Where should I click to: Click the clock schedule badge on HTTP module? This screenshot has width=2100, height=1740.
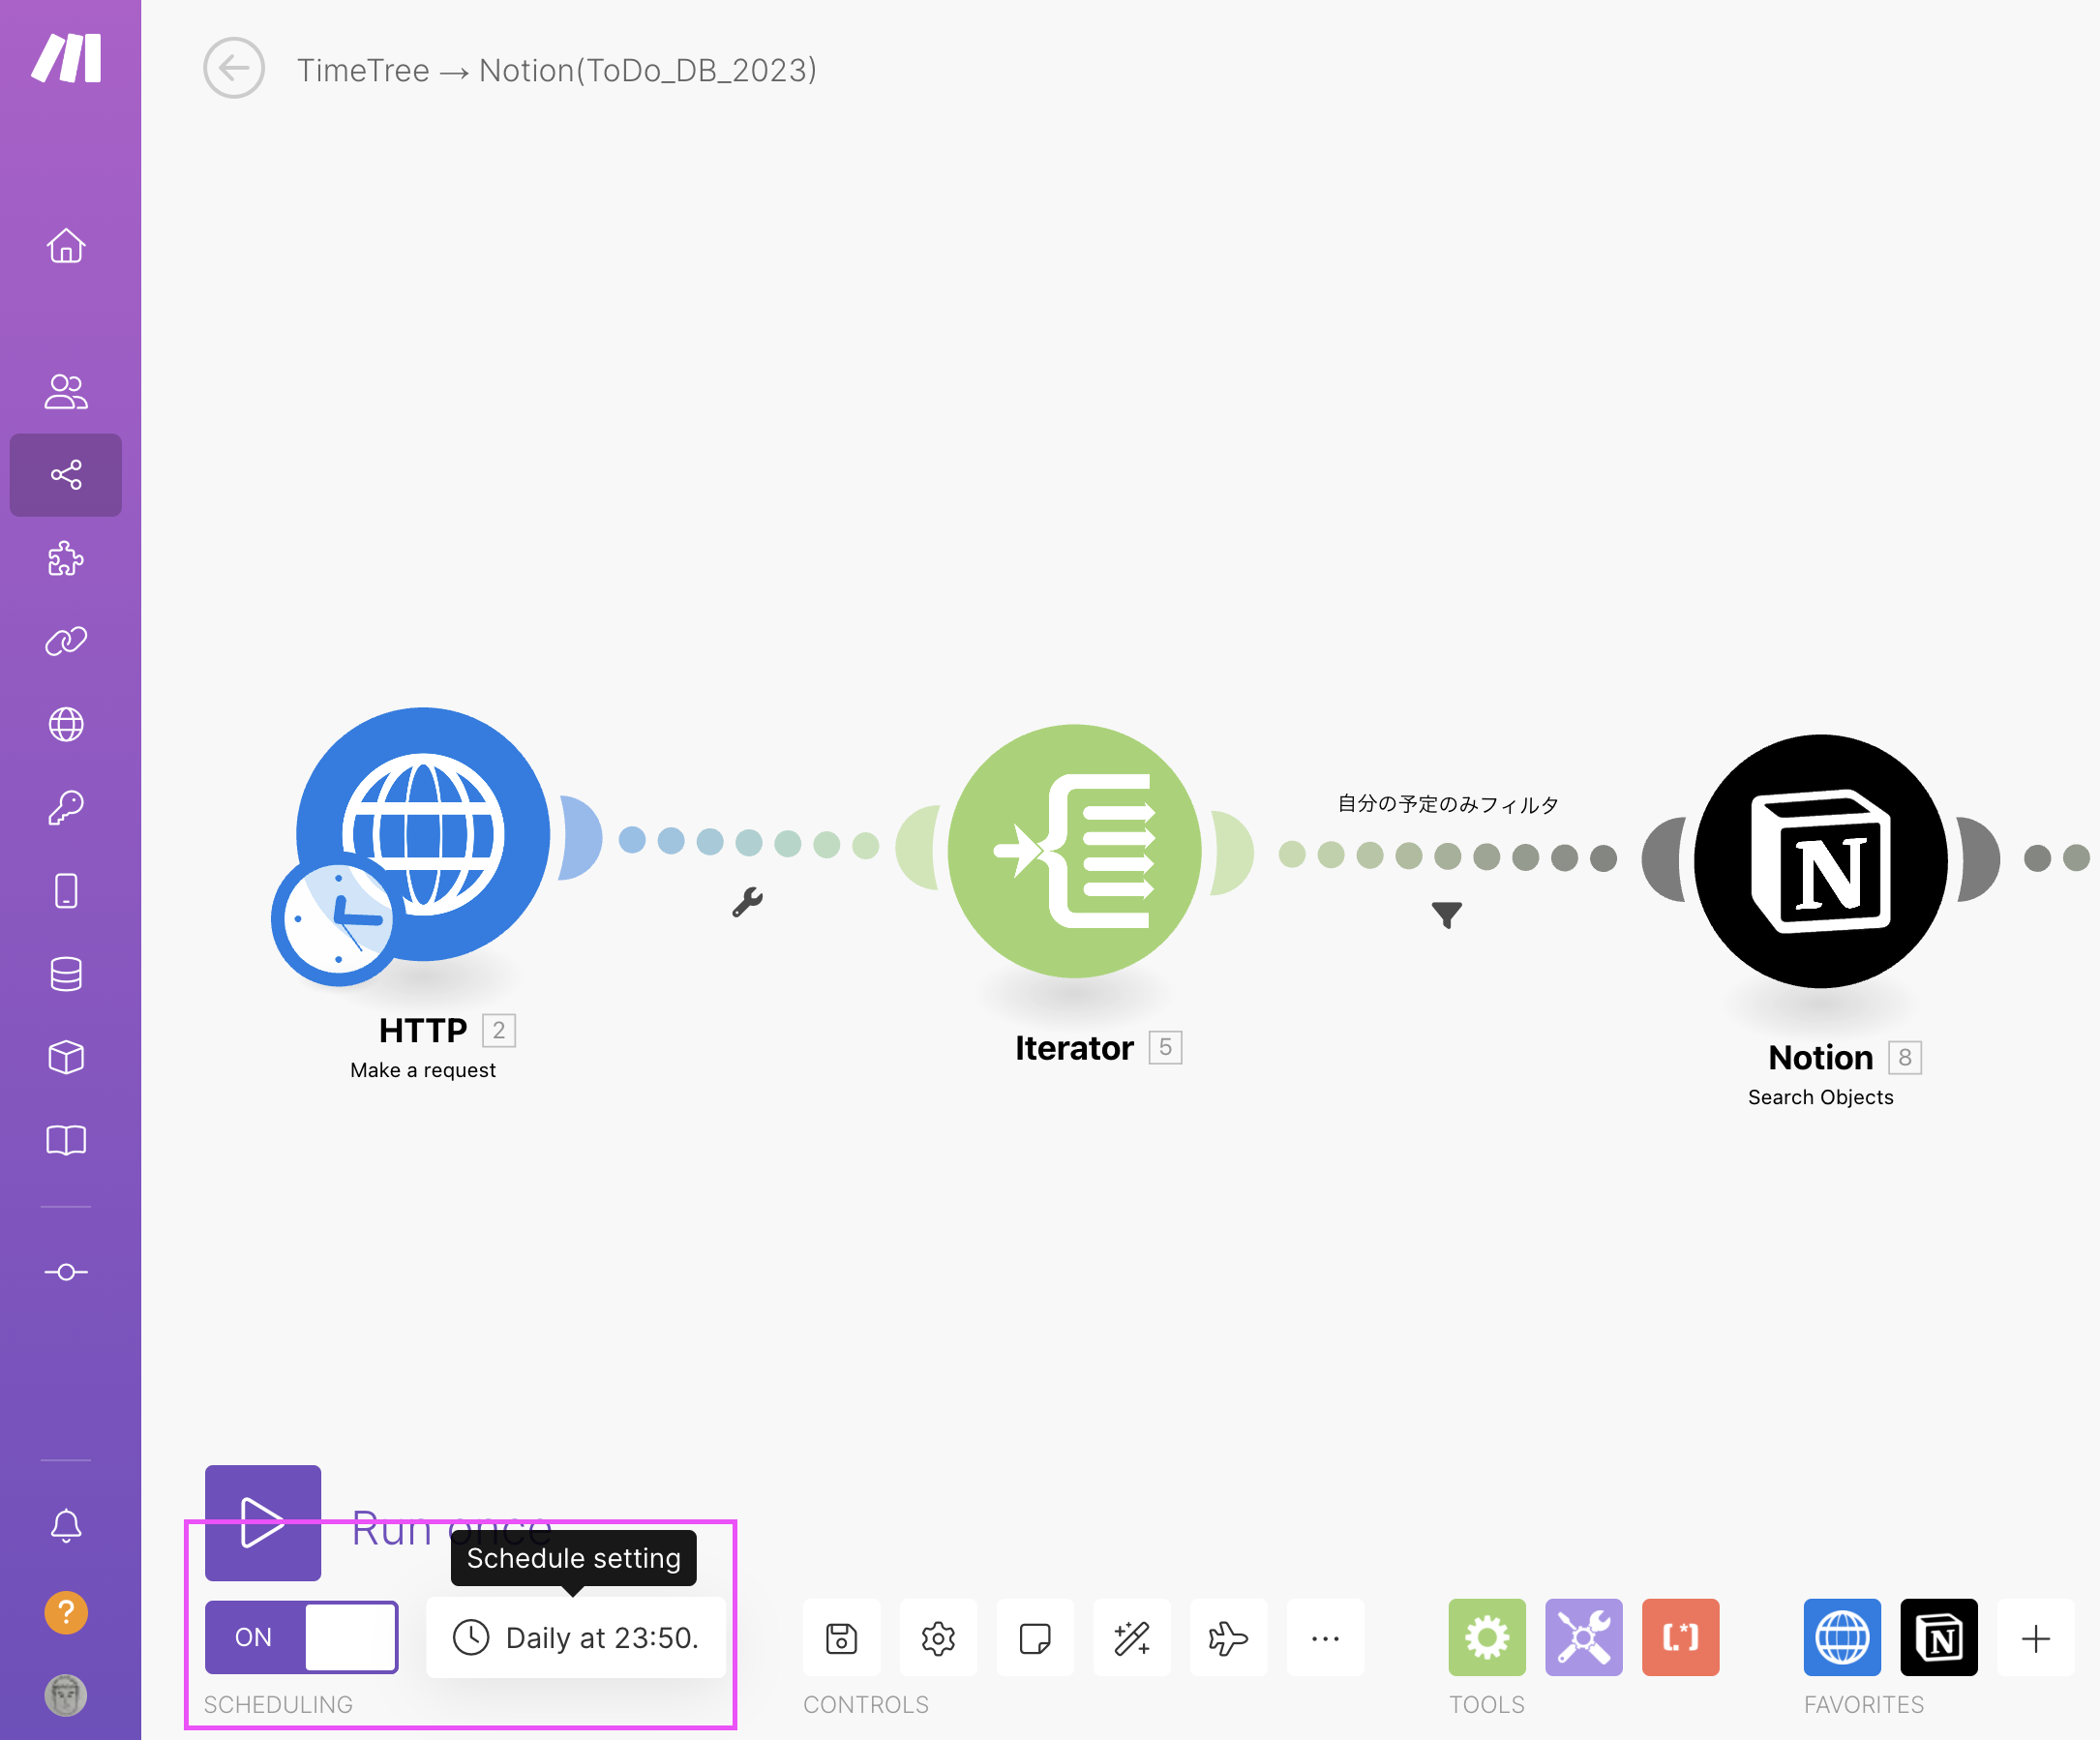coord(338,920)
